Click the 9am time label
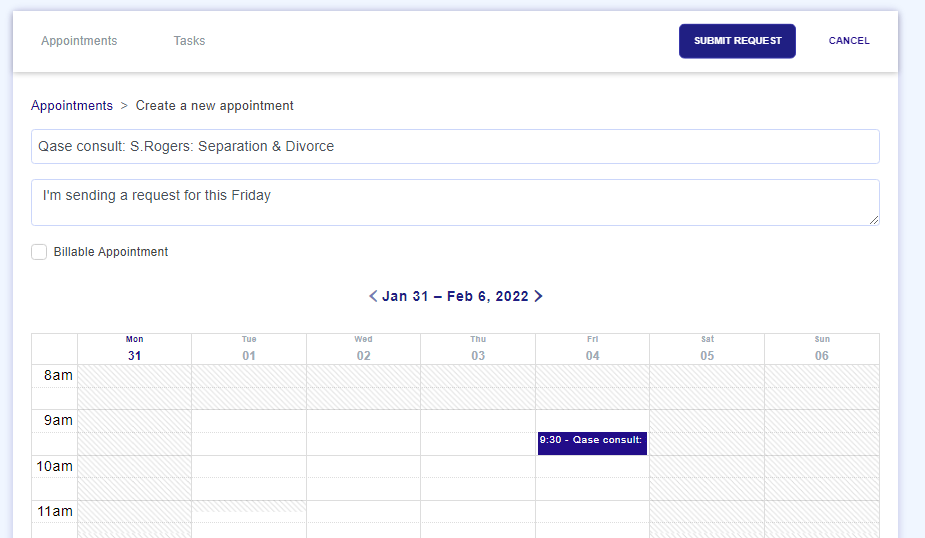The width and height of the screenshot is (925, 538). (x=58, y=421)
